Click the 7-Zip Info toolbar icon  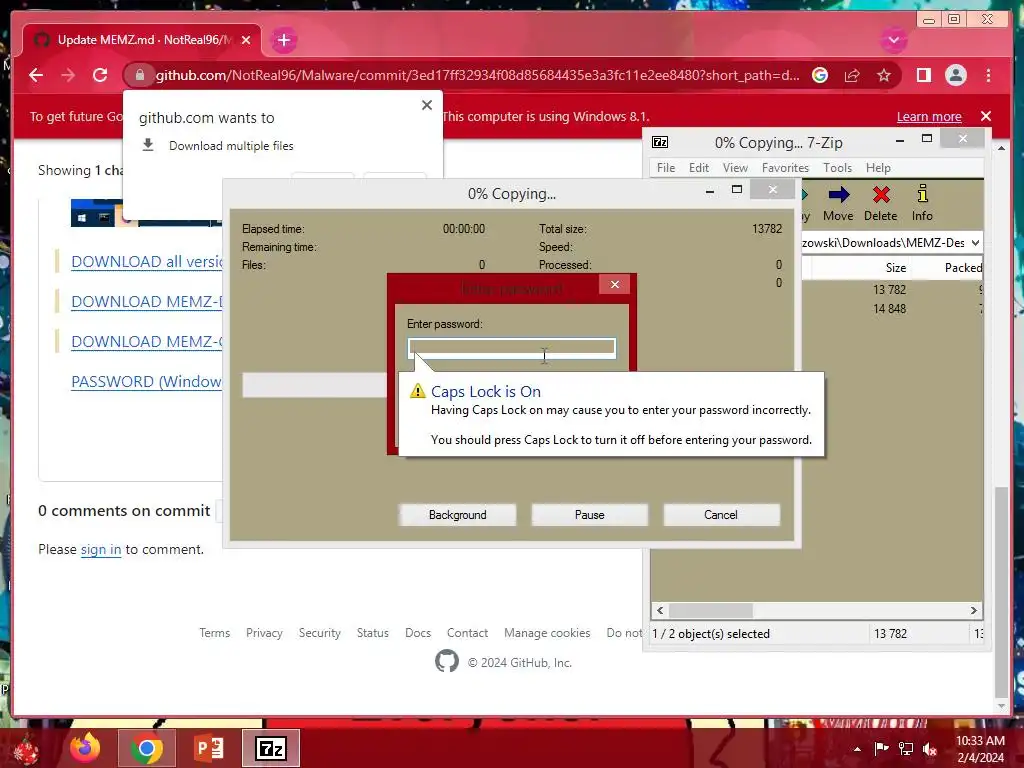tap(922, 204)
